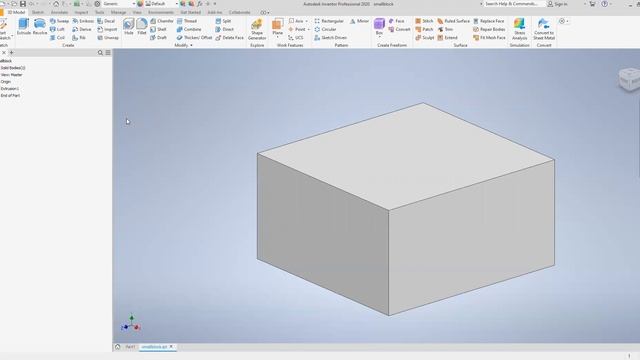Open the View ribbon tab
The height and width of the screenshot is (360, 640).
coord(137,12)
